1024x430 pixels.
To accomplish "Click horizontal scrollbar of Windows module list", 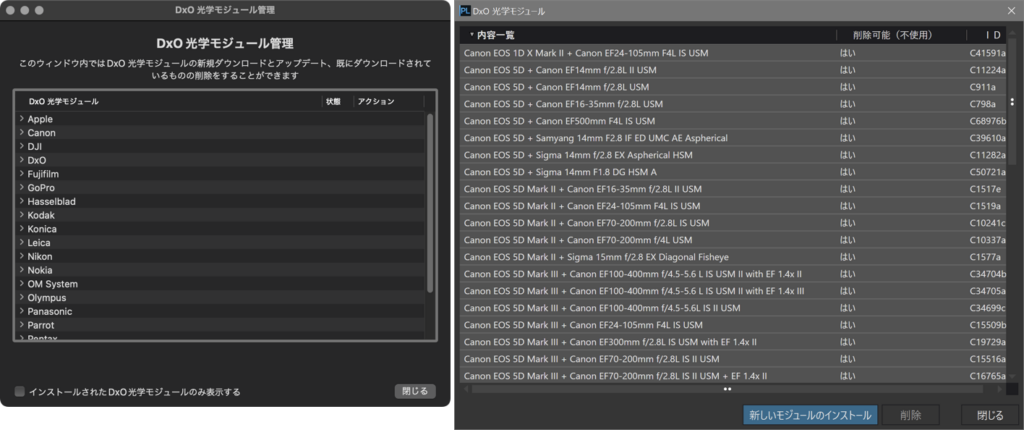I will [x=727, y=389].
